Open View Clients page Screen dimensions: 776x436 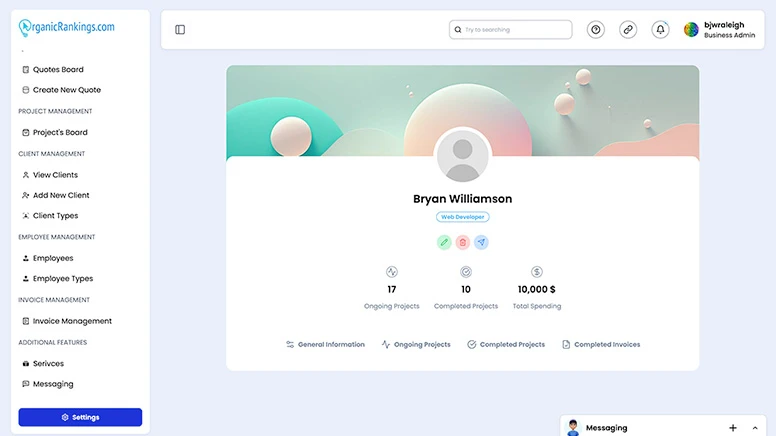click(50, 175)
